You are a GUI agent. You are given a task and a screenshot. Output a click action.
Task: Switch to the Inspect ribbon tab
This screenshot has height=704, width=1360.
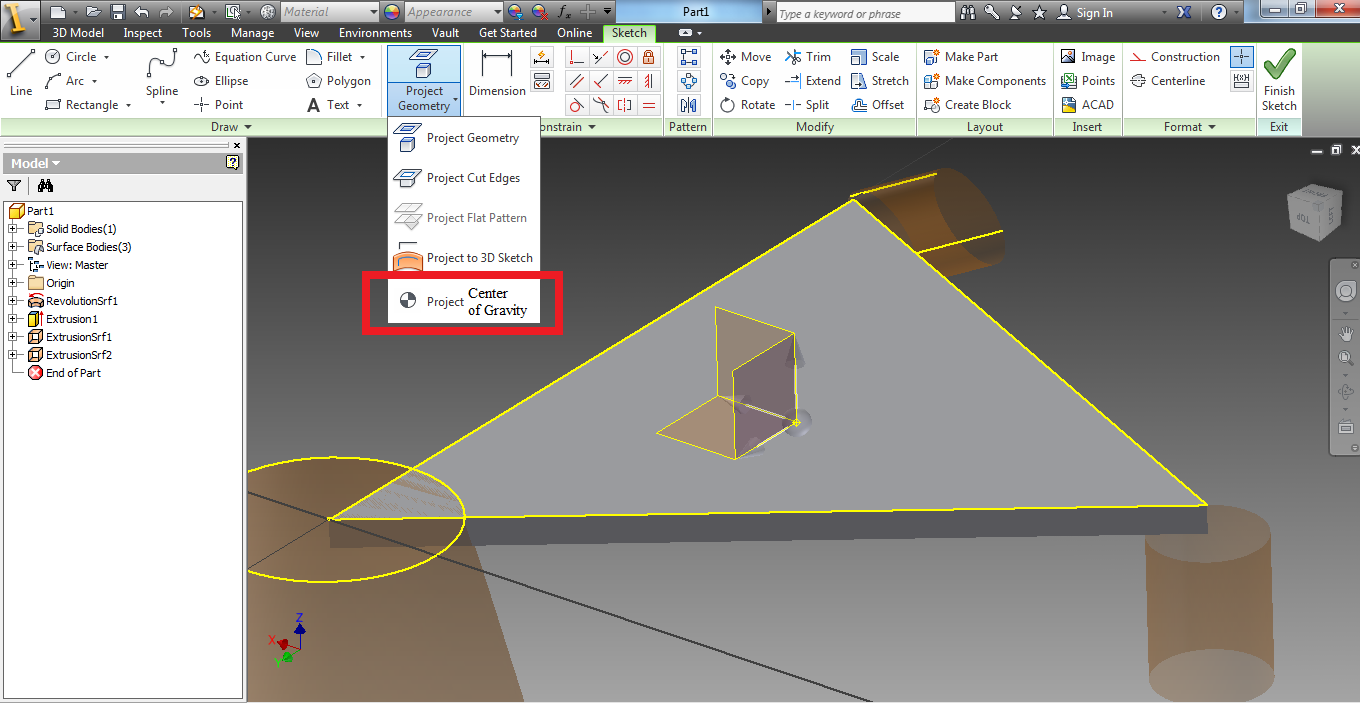click(x=142, y=32)
